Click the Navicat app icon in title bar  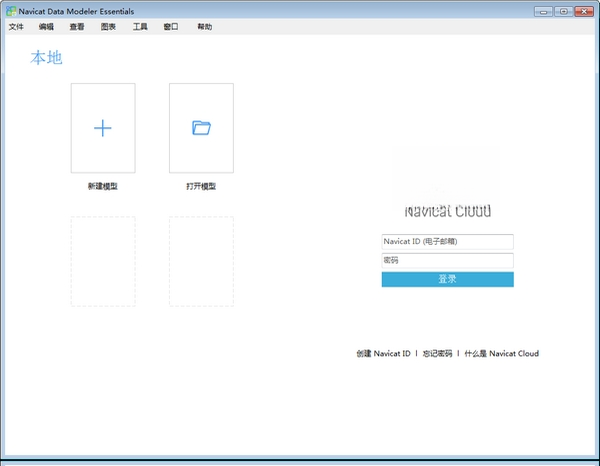point(11,11)
